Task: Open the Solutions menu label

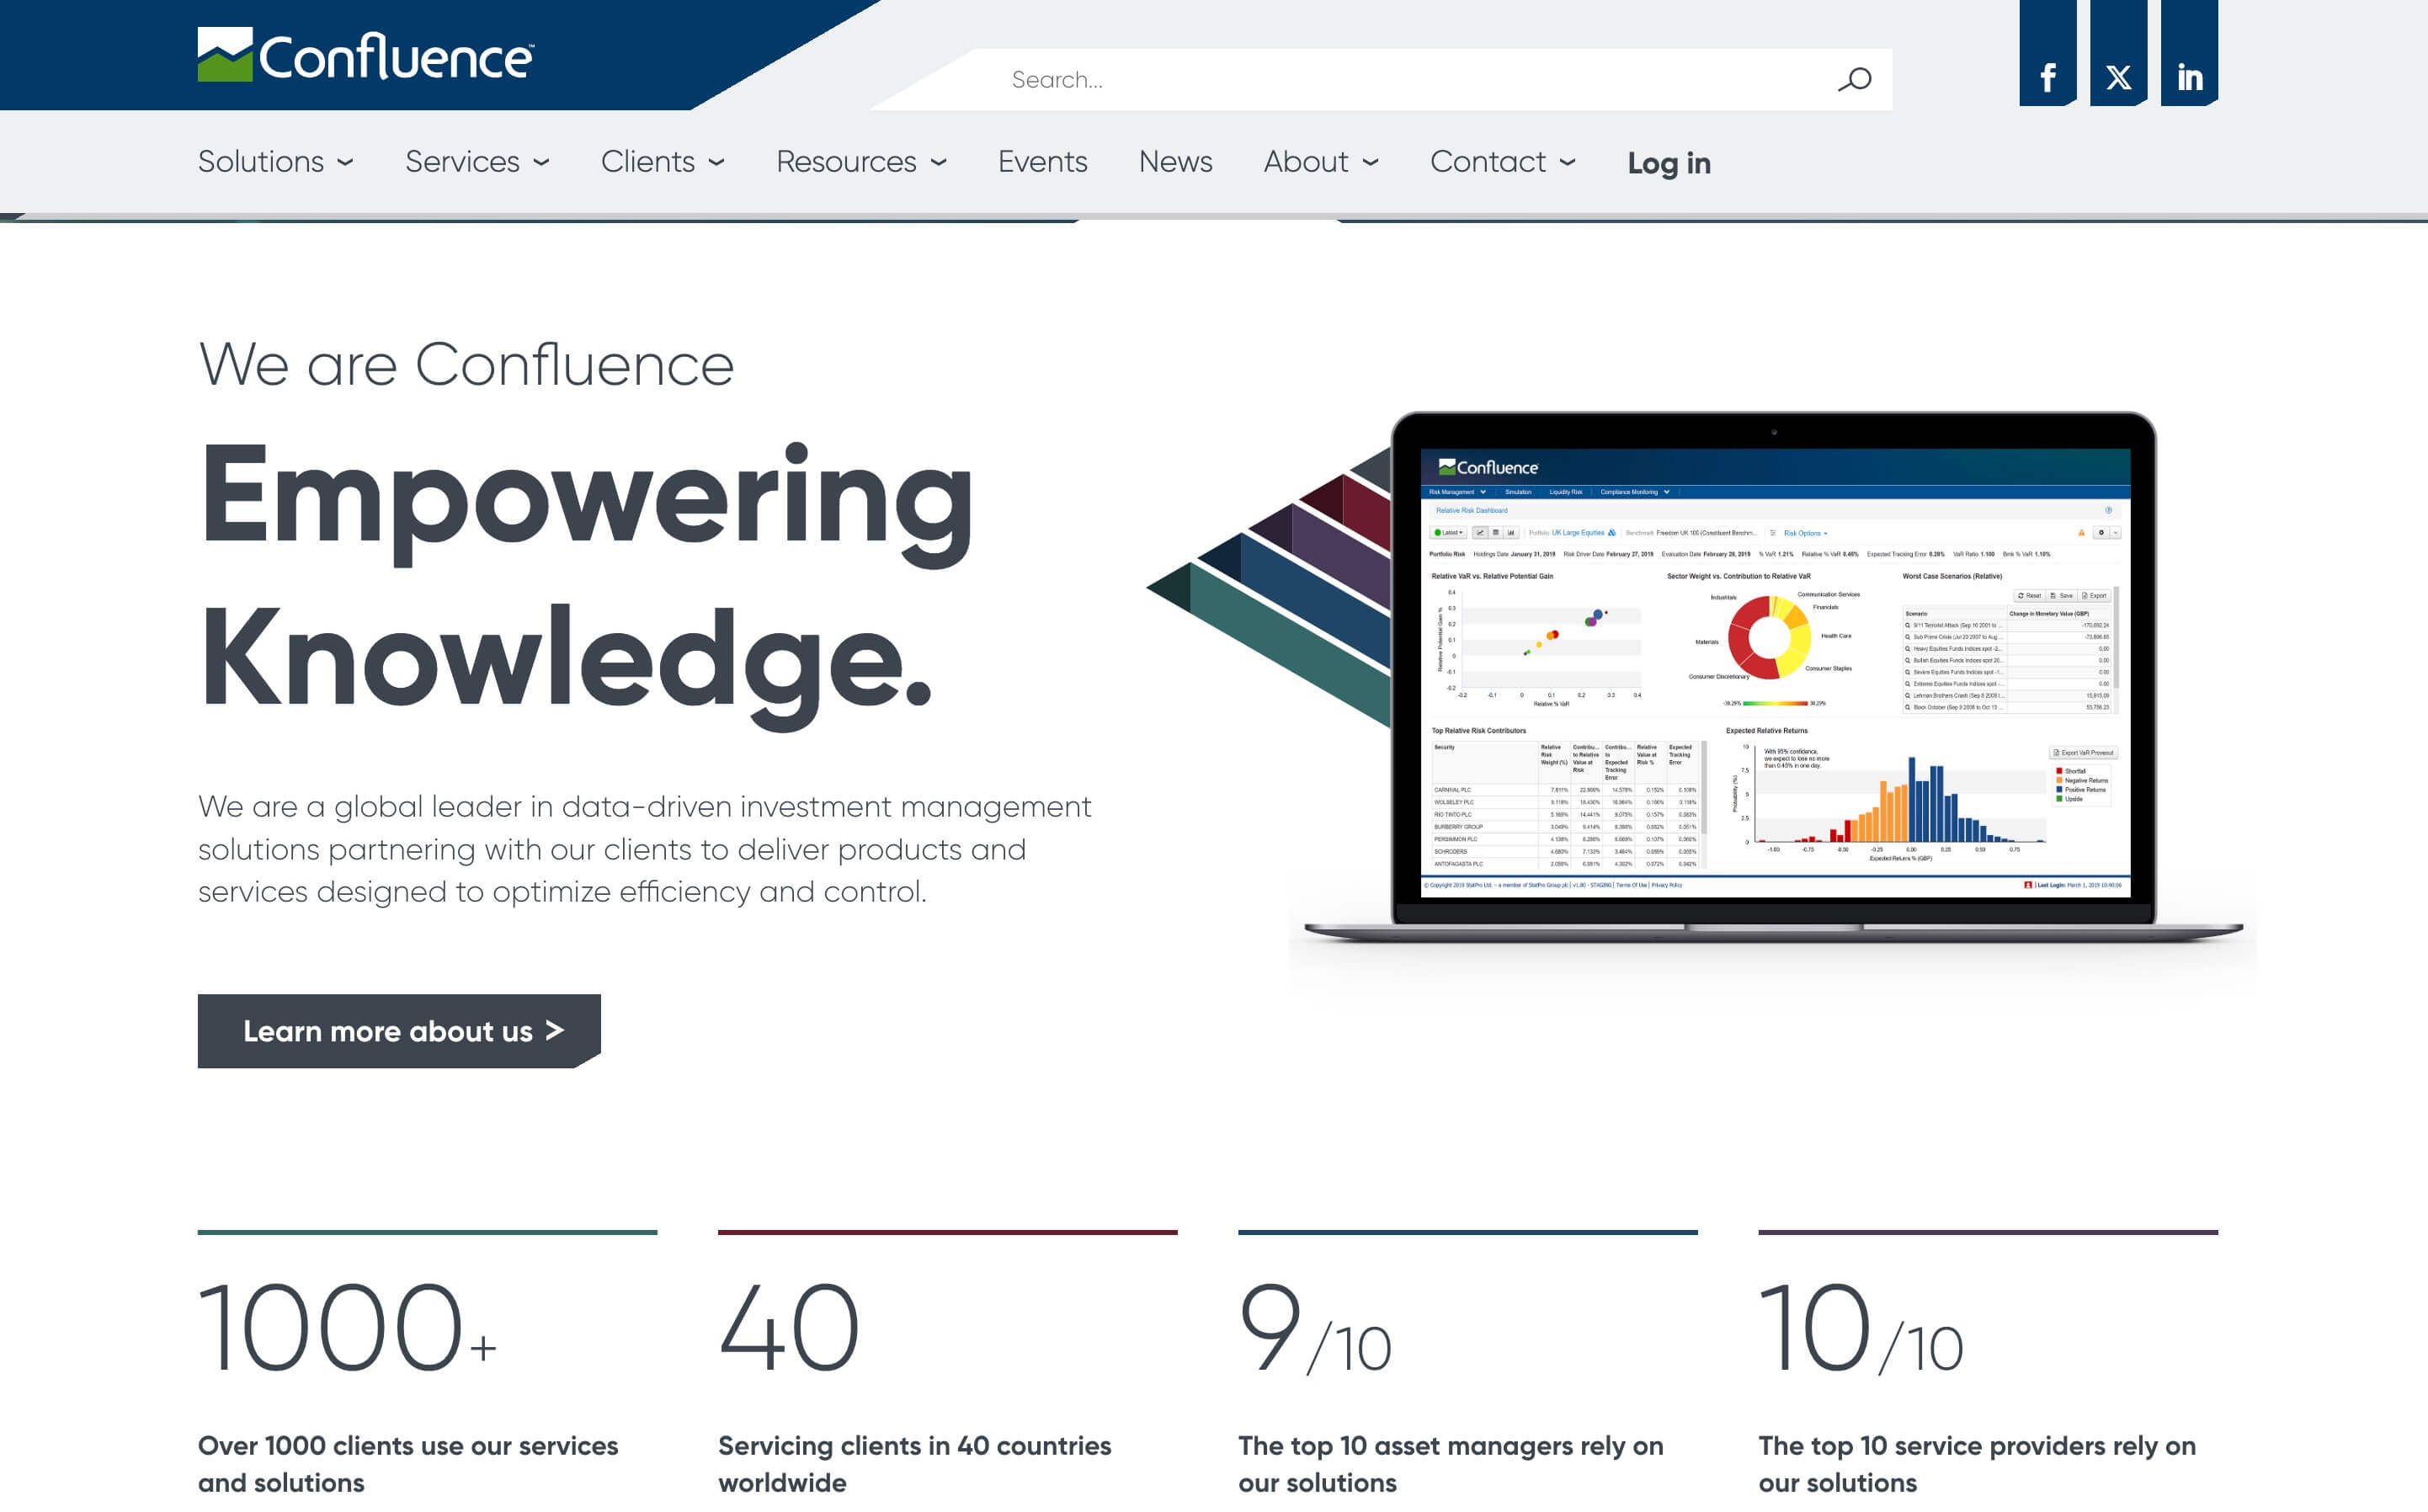Action: point(261,161)
